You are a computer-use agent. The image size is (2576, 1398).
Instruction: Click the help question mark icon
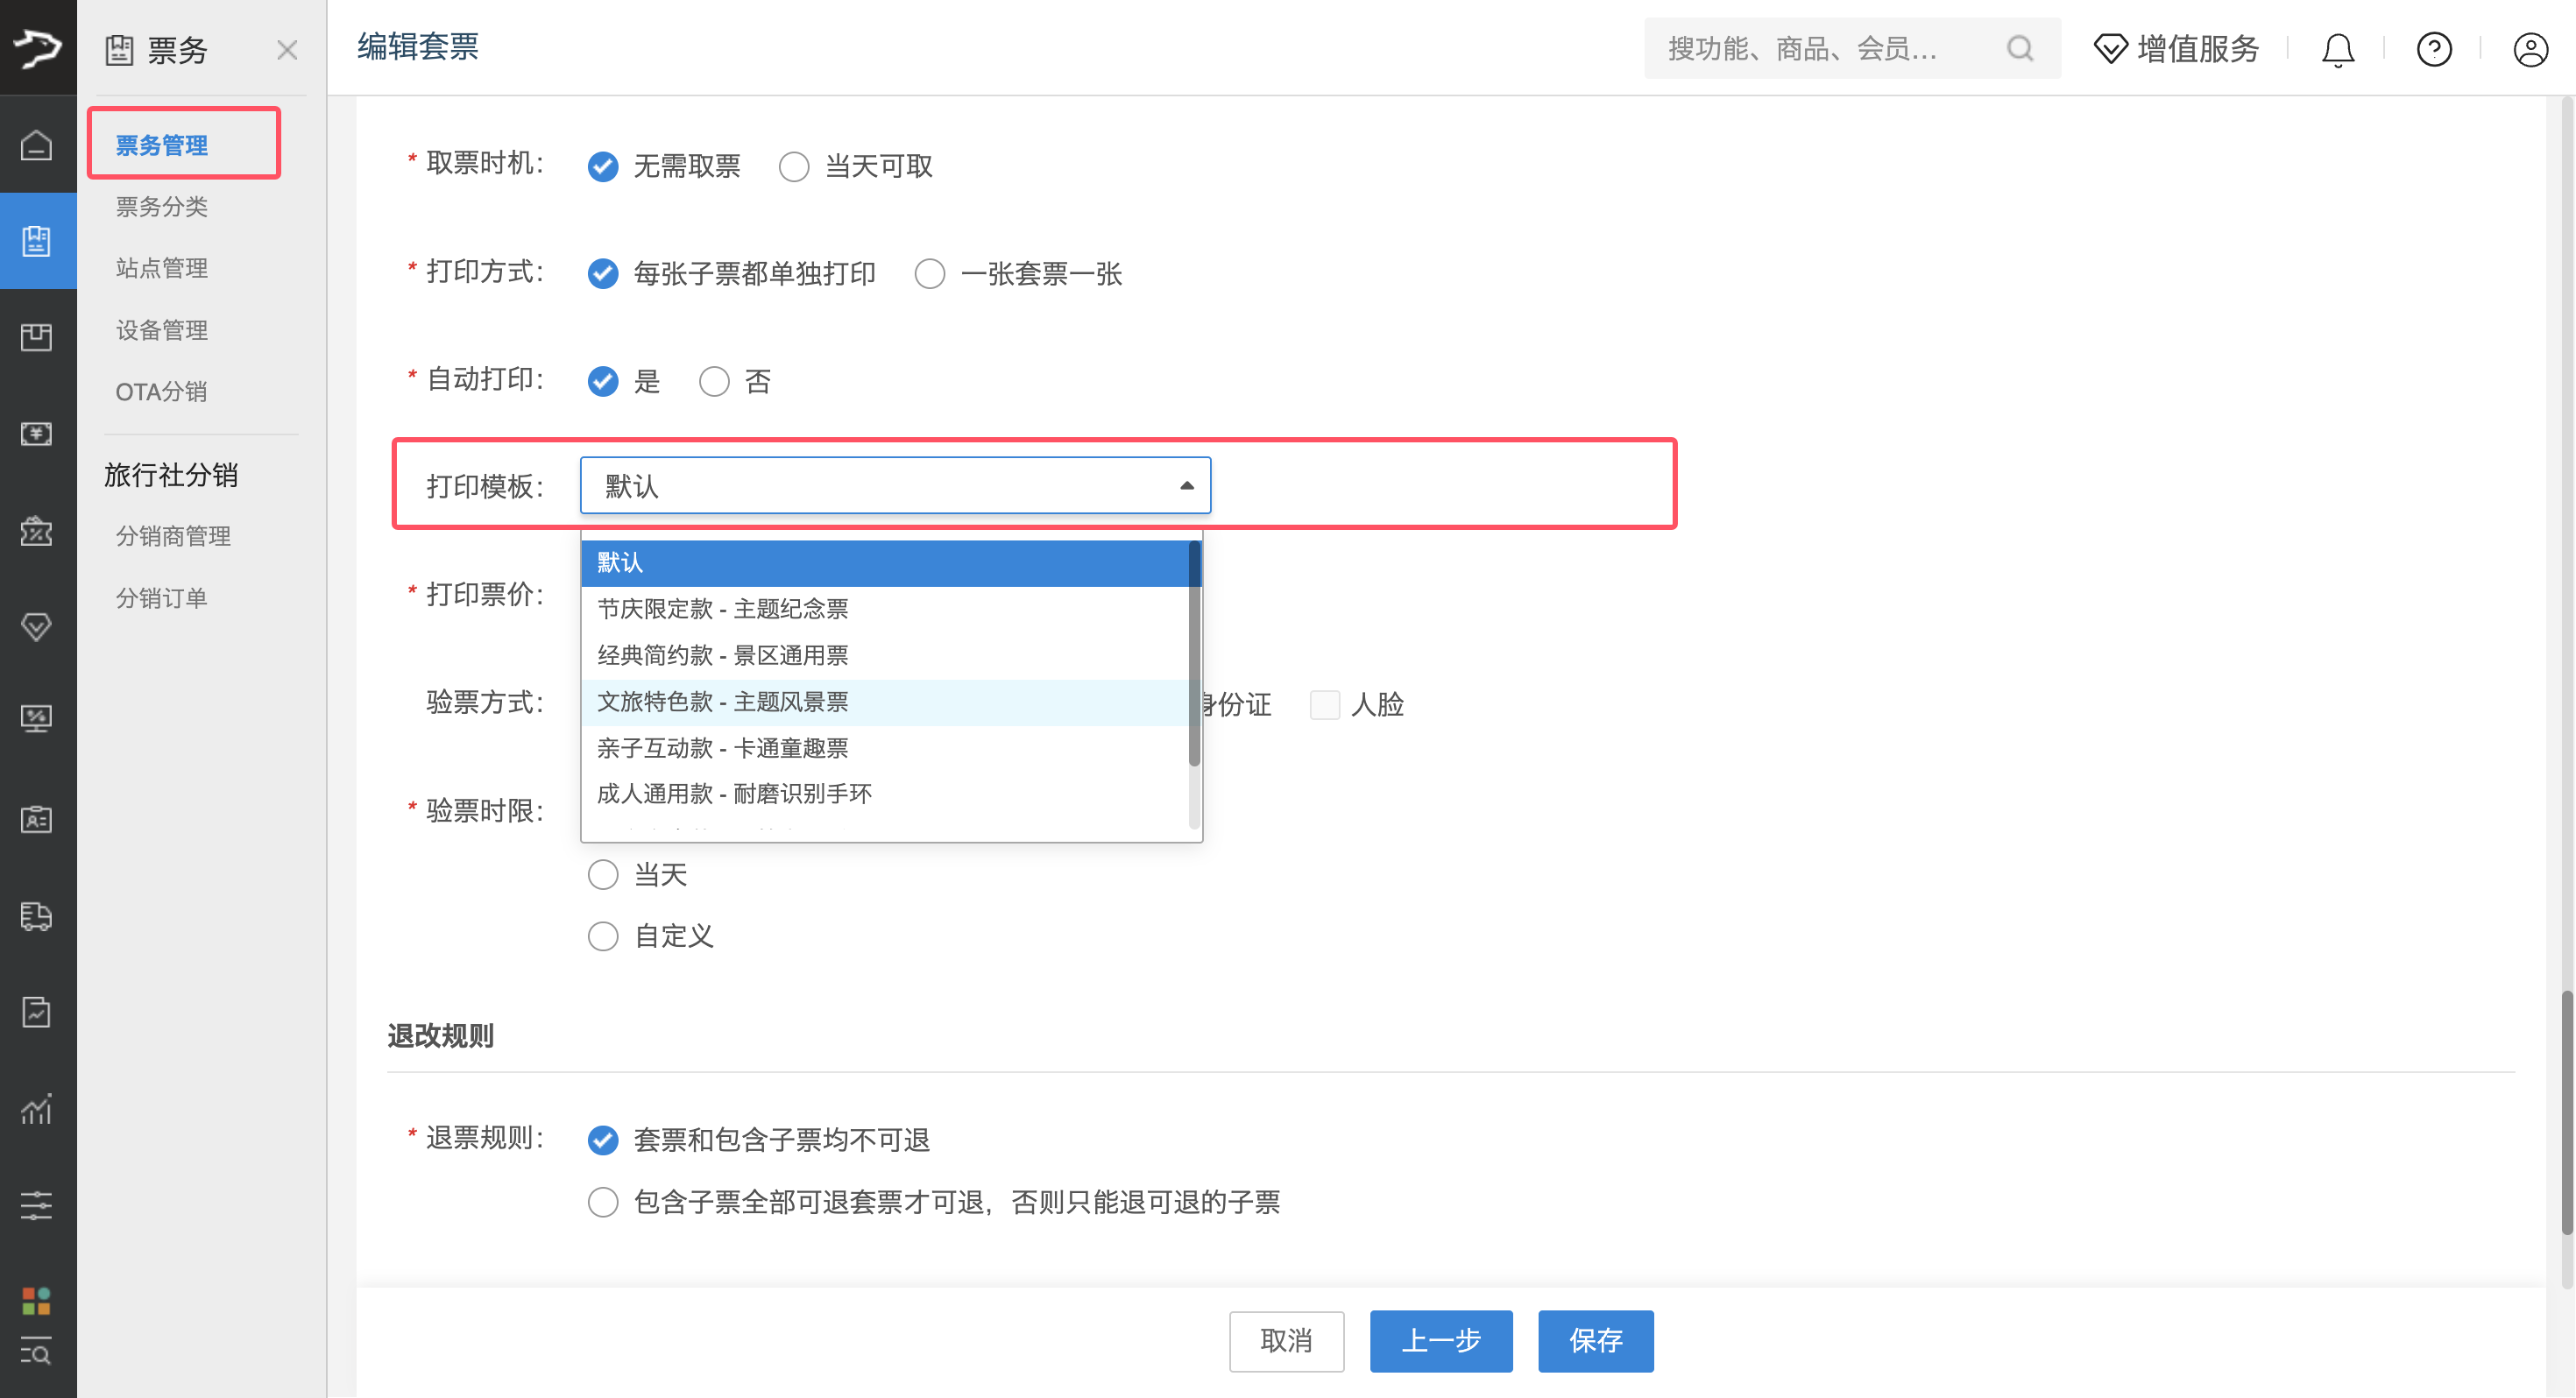tap(2433, 48)
